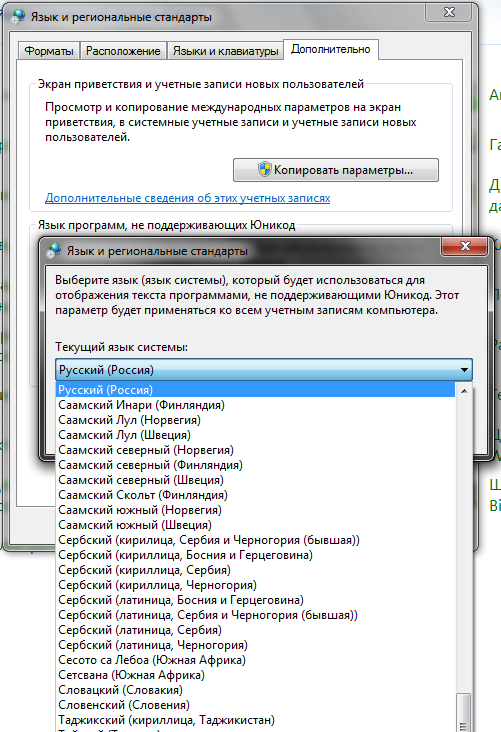Screen dimensions: 501x732
Task: Select Сербский (кириллица, Босния и Герцеговина)
Action: [255, 555]
